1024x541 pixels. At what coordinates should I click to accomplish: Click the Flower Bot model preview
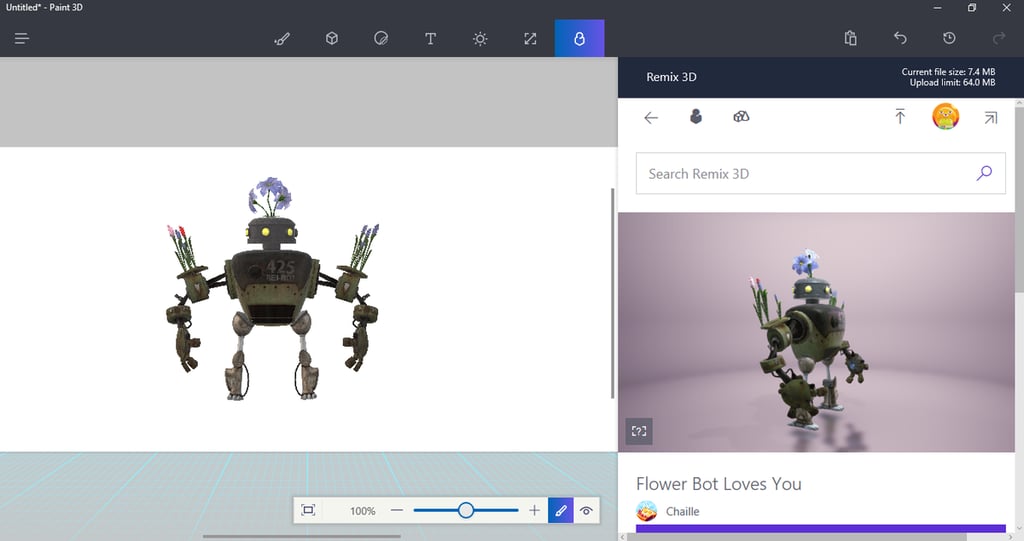tap(816, 332)
